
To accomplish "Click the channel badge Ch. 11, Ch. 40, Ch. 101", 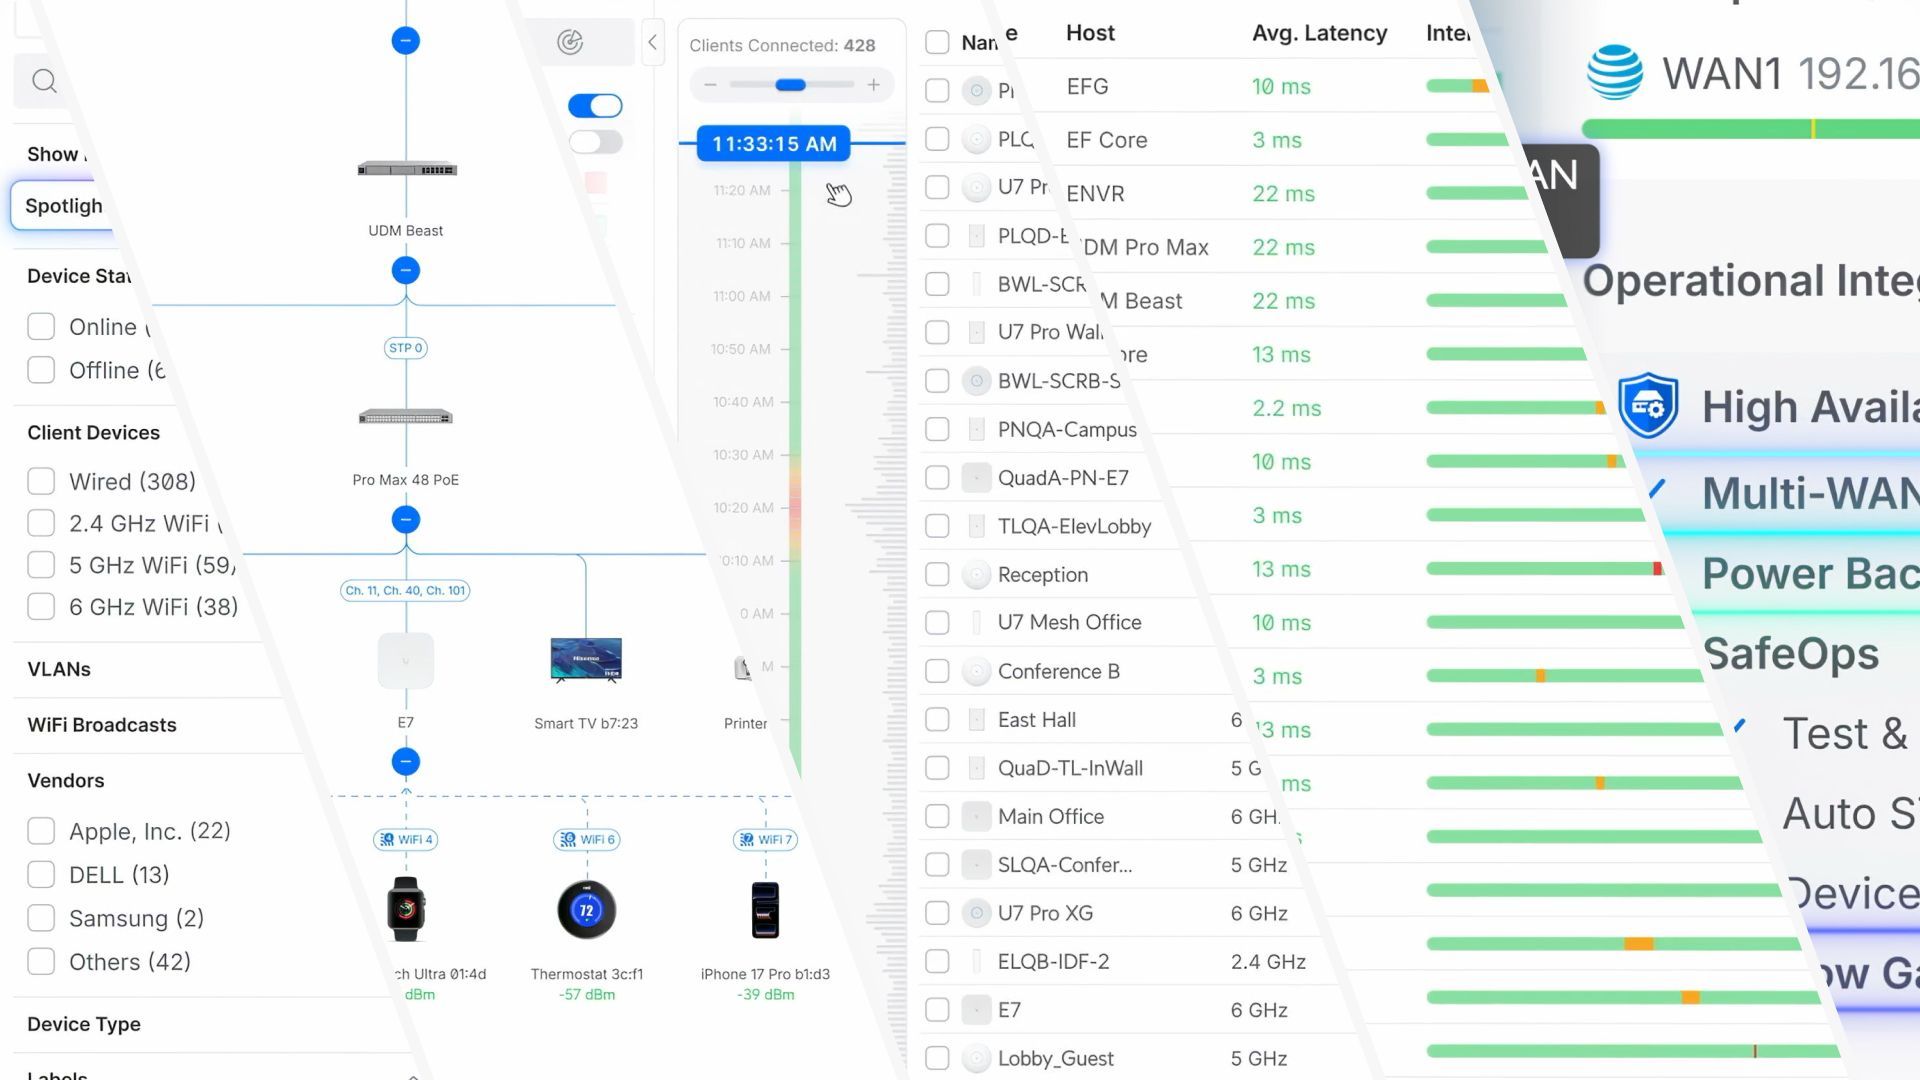I will coord(406,591).
